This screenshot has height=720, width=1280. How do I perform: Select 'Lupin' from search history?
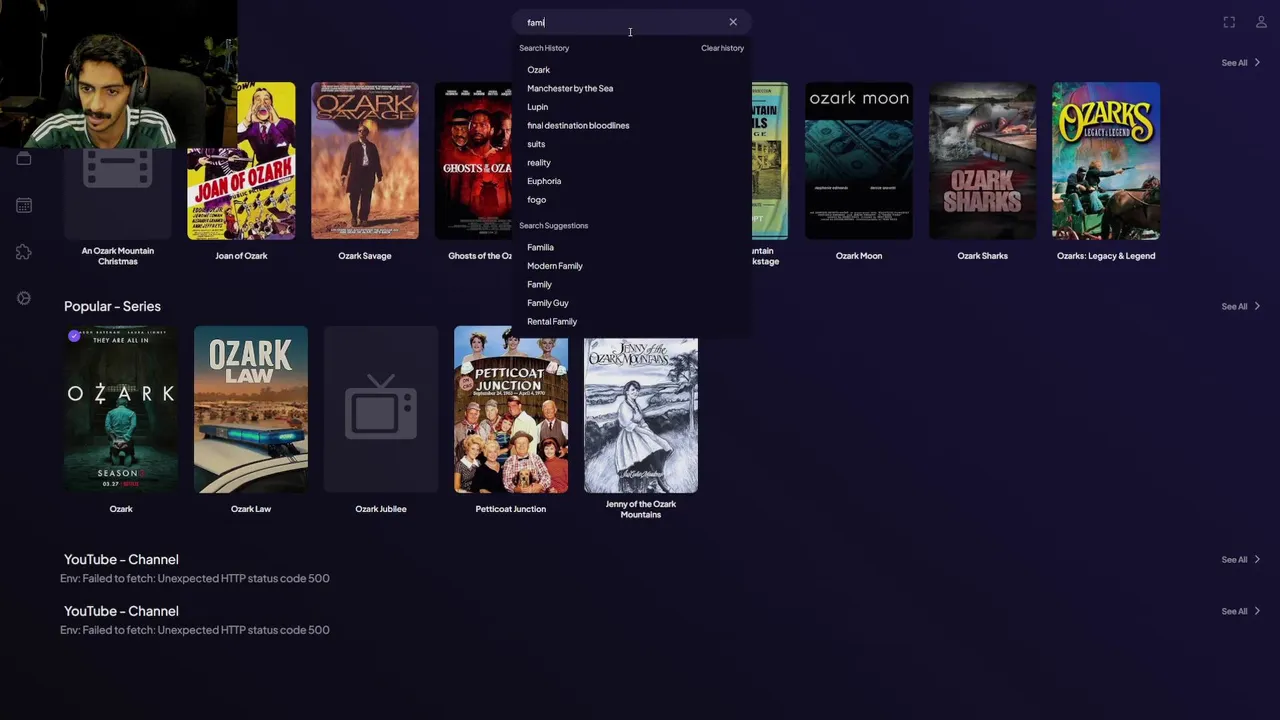(x=537, y=107)
